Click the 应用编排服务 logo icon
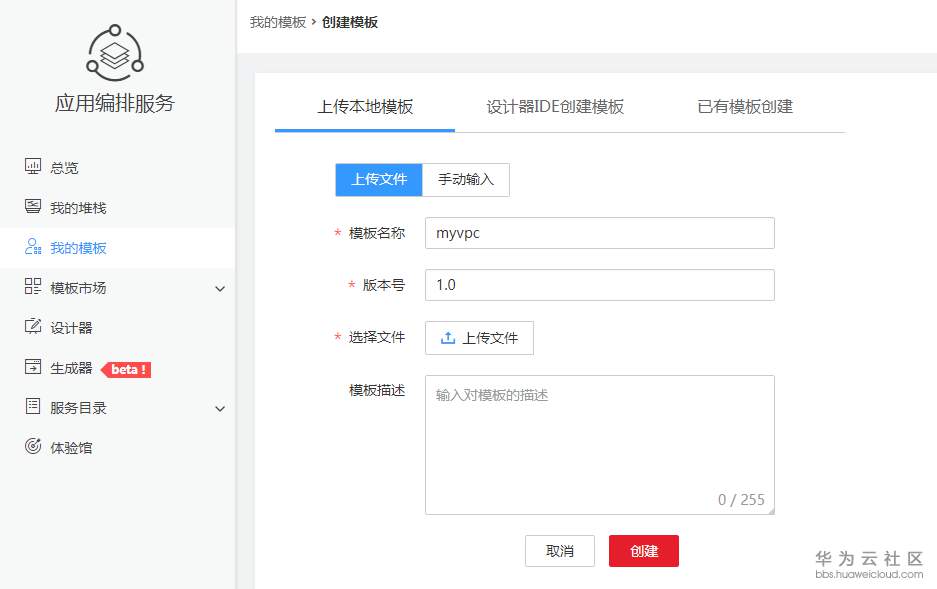937x589 pixels. click(115, 54)
